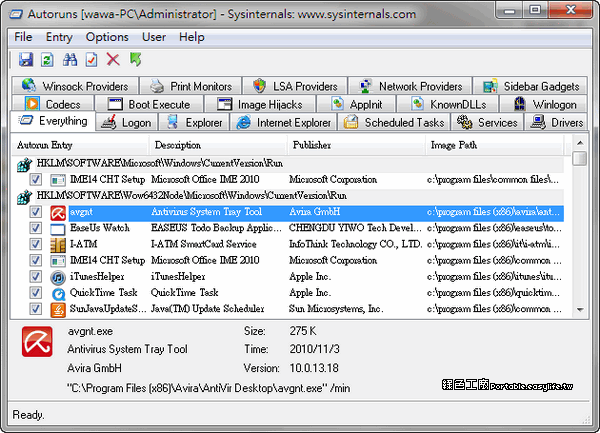Disable the iTunesHelper checkbox
The height and width of the screenshot is (433, 600).
36,276
